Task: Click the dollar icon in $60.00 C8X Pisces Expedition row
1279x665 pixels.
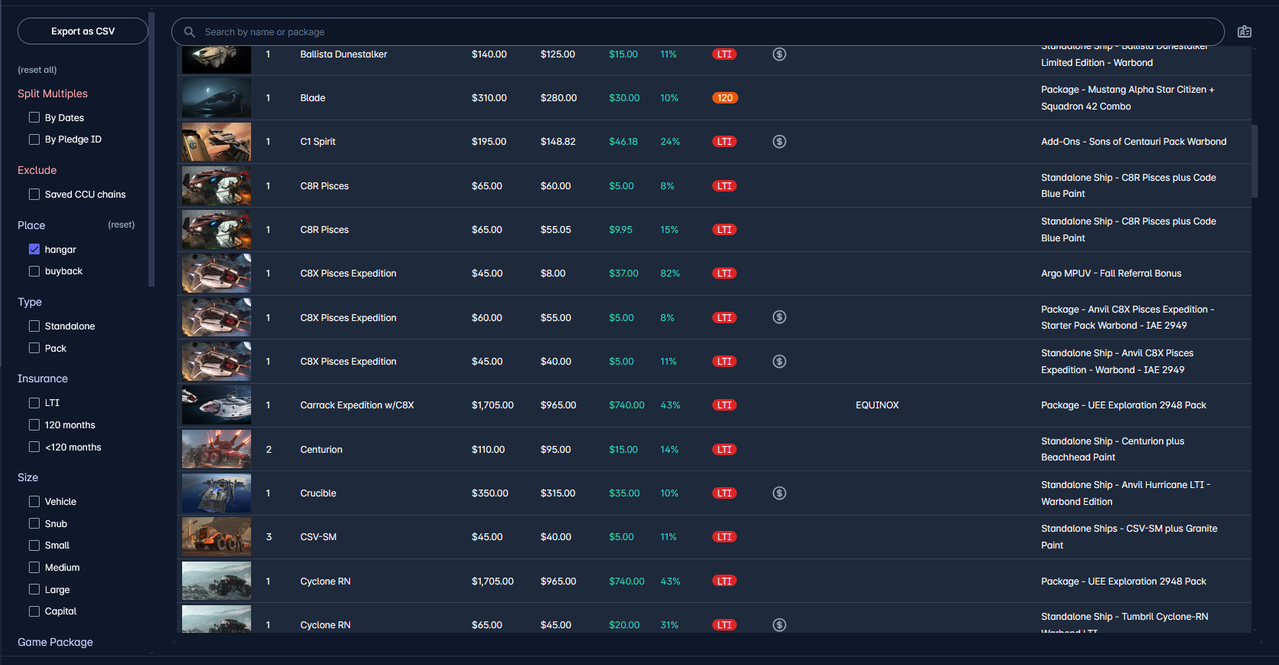Action: 779,318
